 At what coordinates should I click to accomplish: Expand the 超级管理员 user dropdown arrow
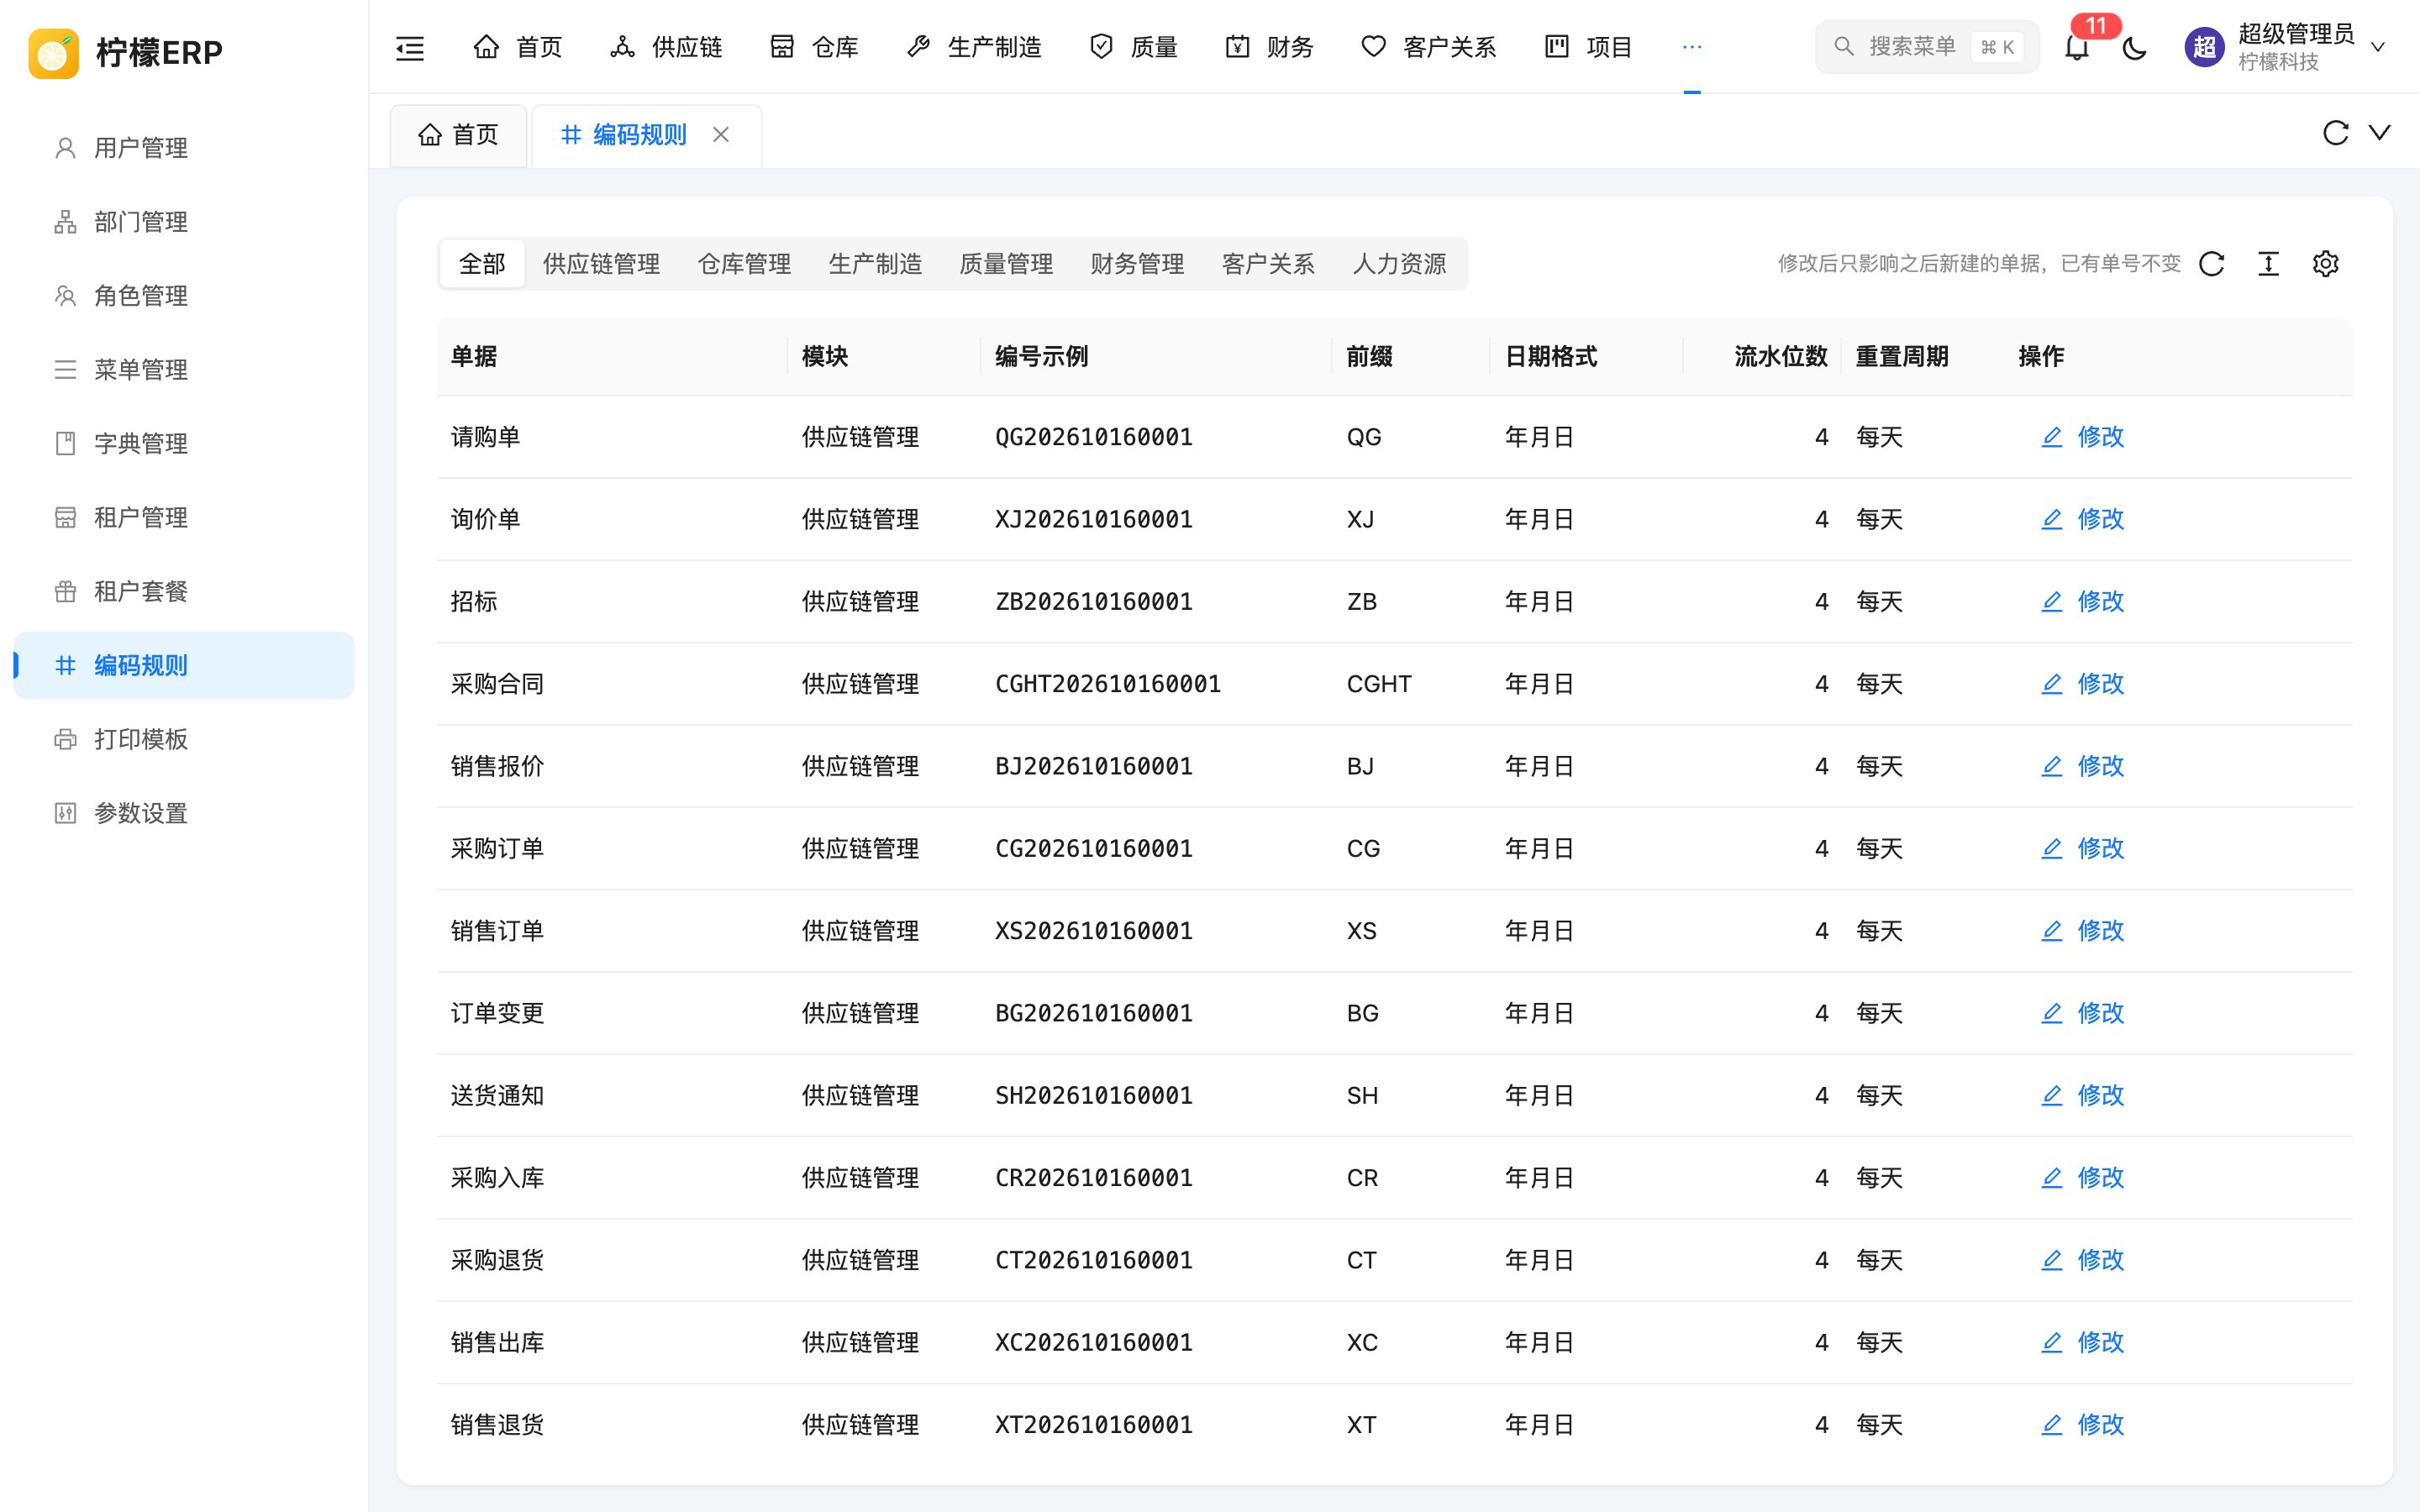pos(2378,47)
